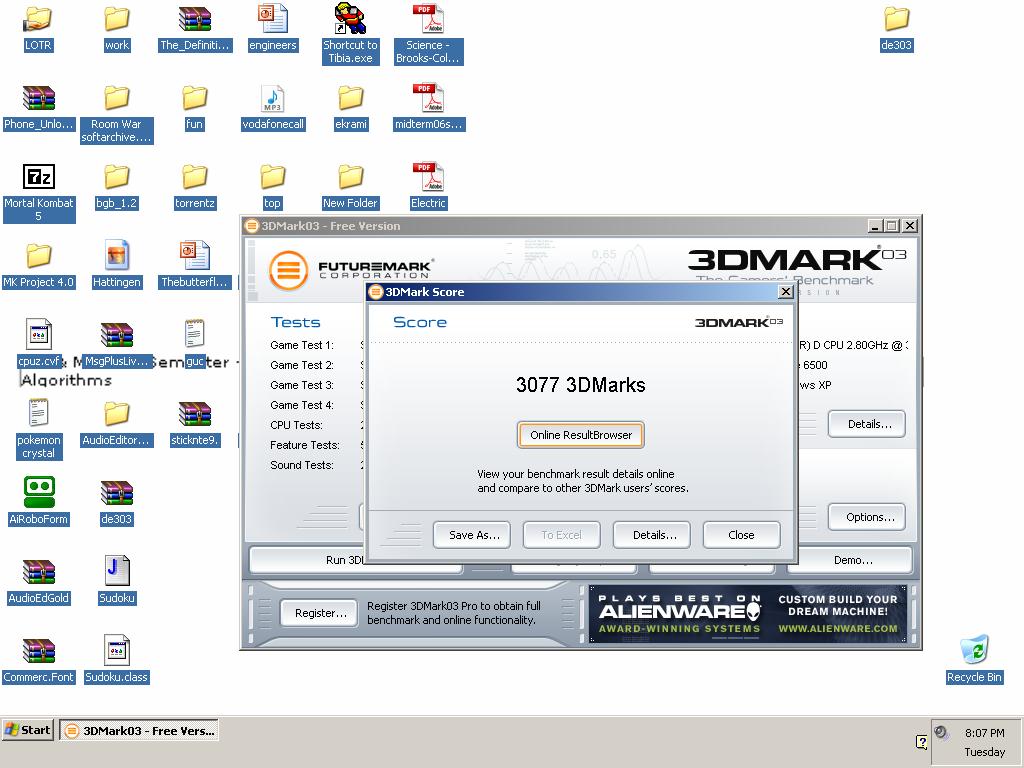
Task: Select 3DMark03 taskbar button
Action: tap(138, 730)
